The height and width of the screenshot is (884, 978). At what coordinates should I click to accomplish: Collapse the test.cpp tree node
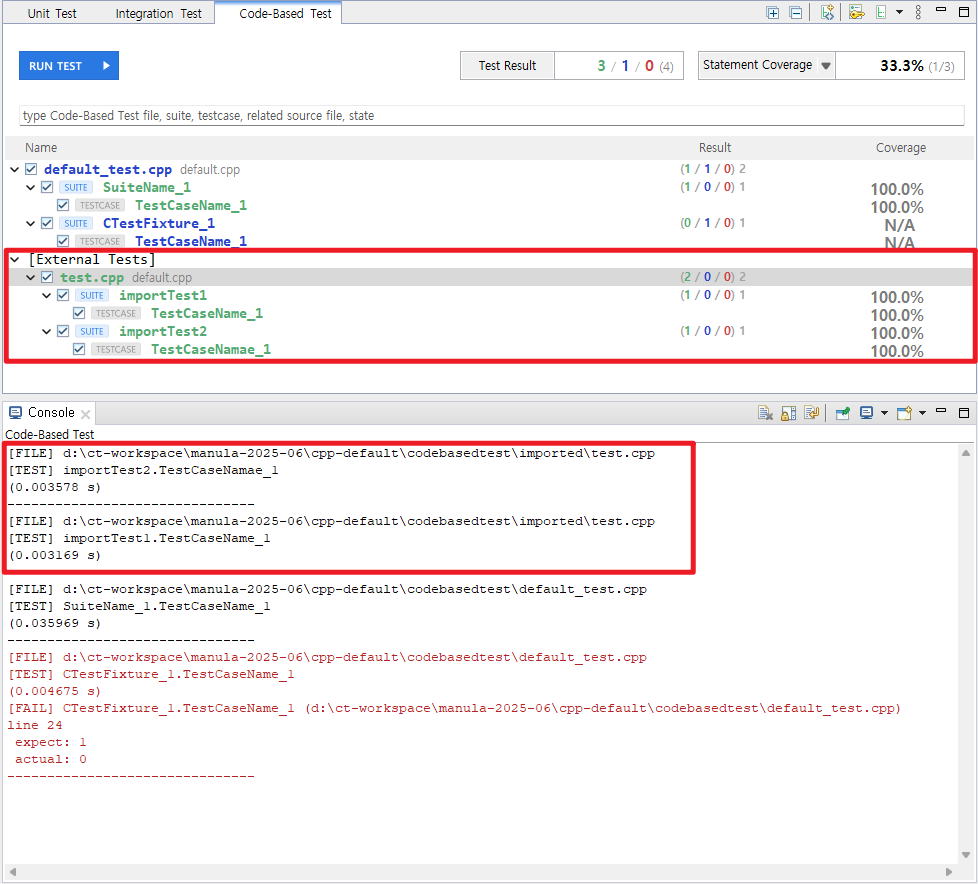[30, 278]
